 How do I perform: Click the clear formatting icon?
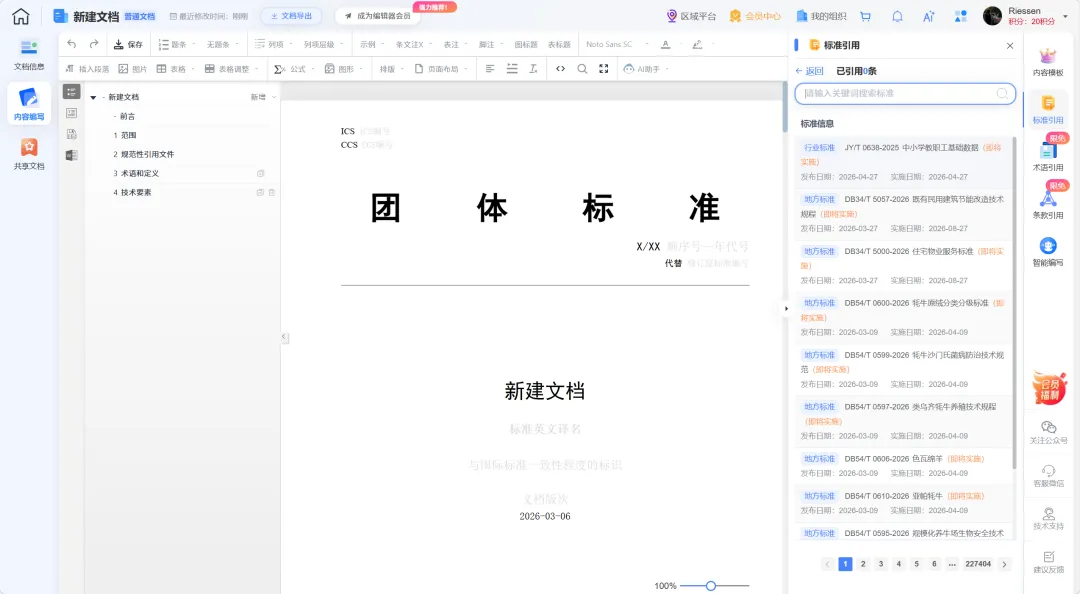click(533, 69)
